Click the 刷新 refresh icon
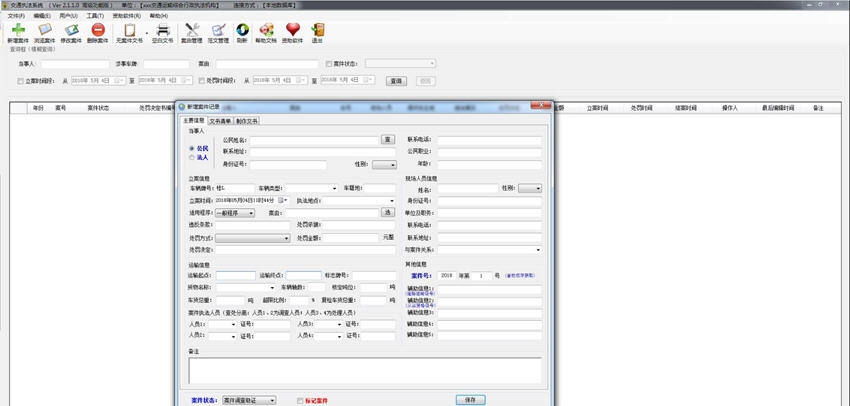The image size is (850, 406). tap(243, 32)
